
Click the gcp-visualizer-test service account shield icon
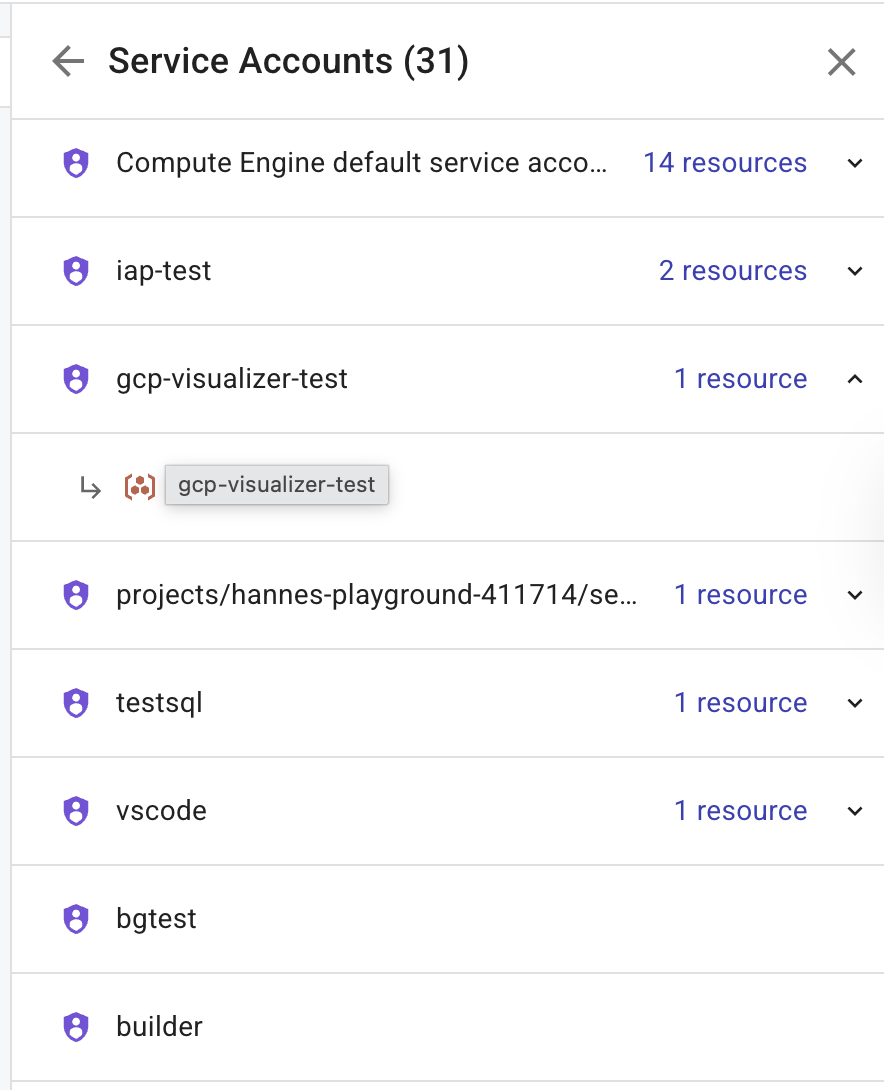tap(75, 379)
